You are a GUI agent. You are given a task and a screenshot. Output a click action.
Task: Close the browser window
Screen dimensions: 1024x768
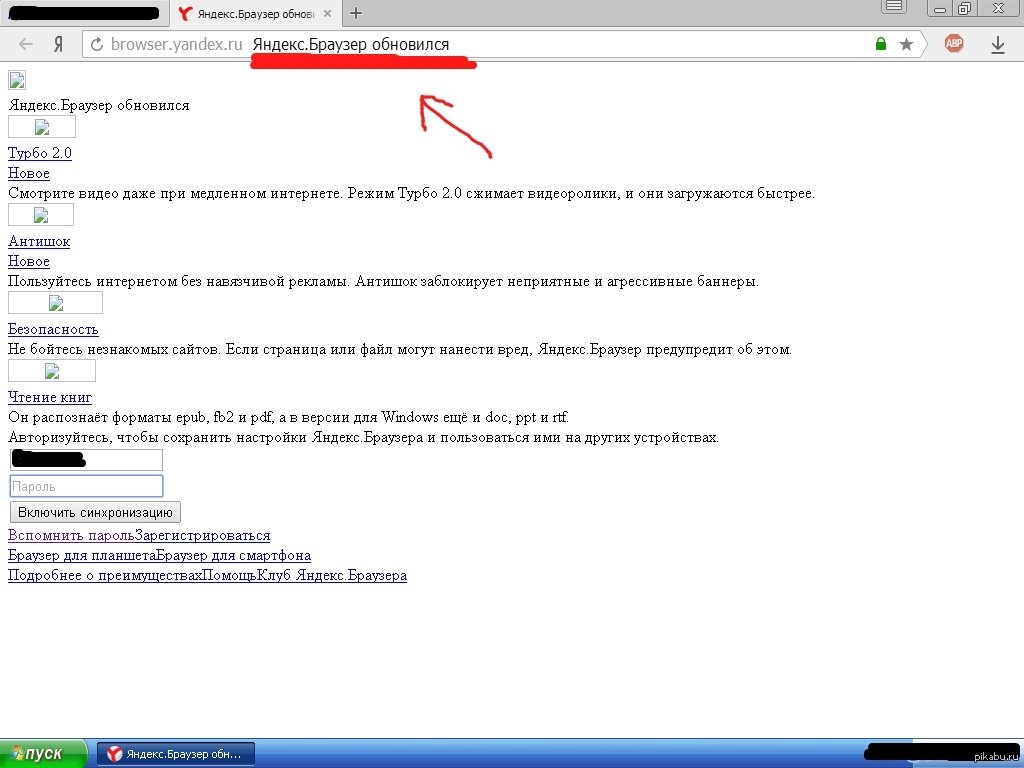coord(999,8)
